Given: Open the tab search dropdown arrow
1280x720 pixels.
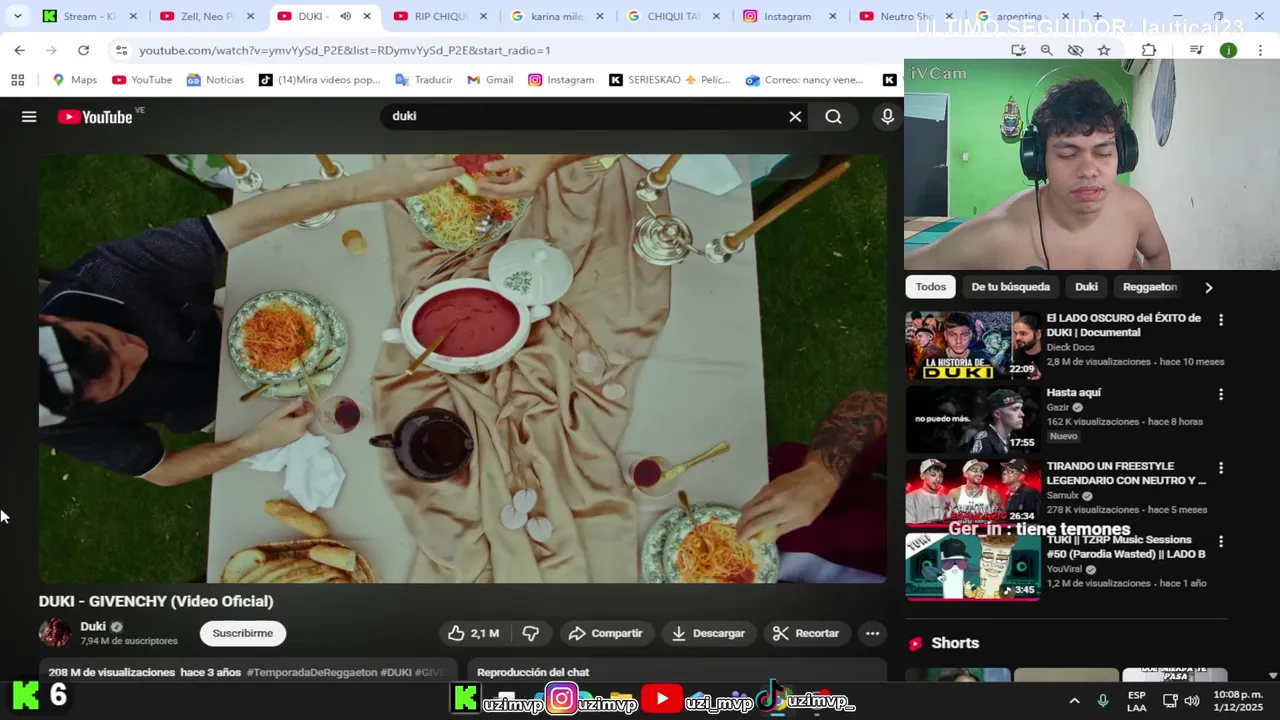Looking at the screenshot, I should click(17, 16).
